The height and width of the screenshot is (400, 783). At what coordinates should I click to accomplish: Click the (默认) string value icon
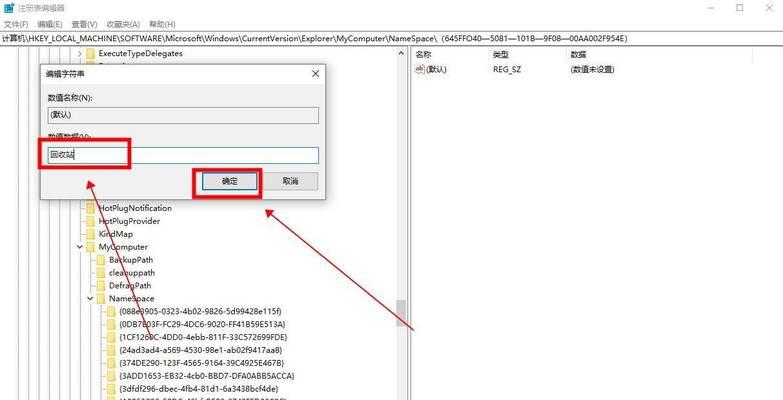pos(419,69)
